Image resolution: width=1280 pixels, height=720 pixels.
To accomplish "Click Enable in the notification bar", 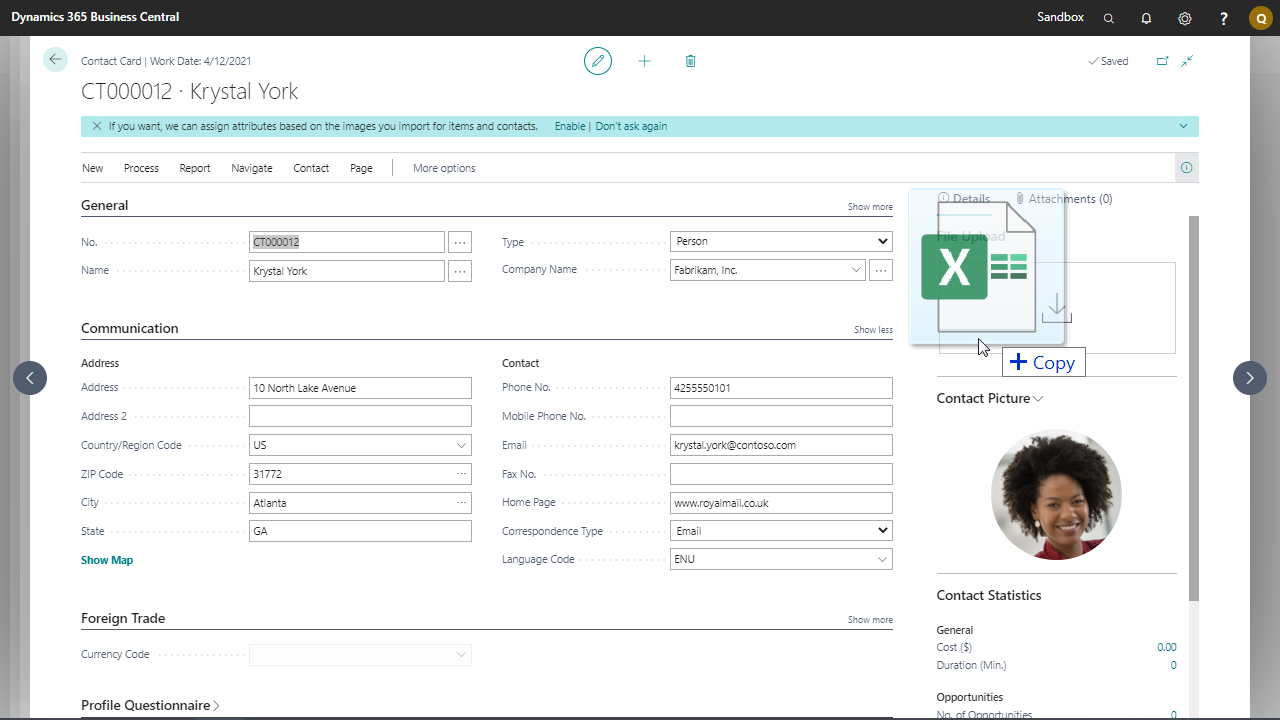I will (570, 126).
